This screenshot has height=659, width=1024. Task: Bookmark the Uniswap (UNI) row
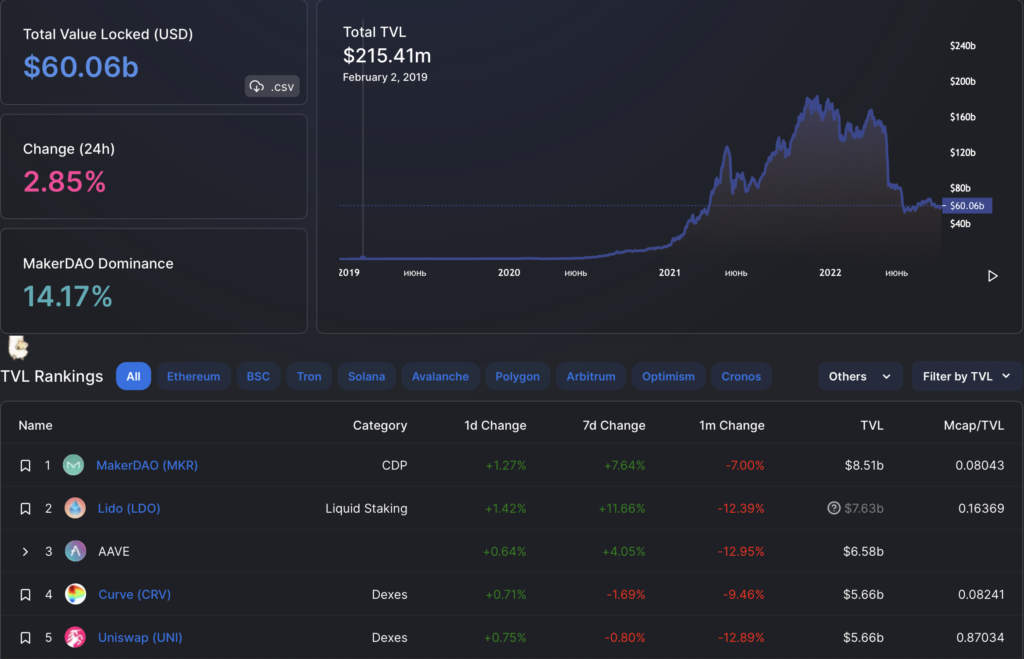26,637
